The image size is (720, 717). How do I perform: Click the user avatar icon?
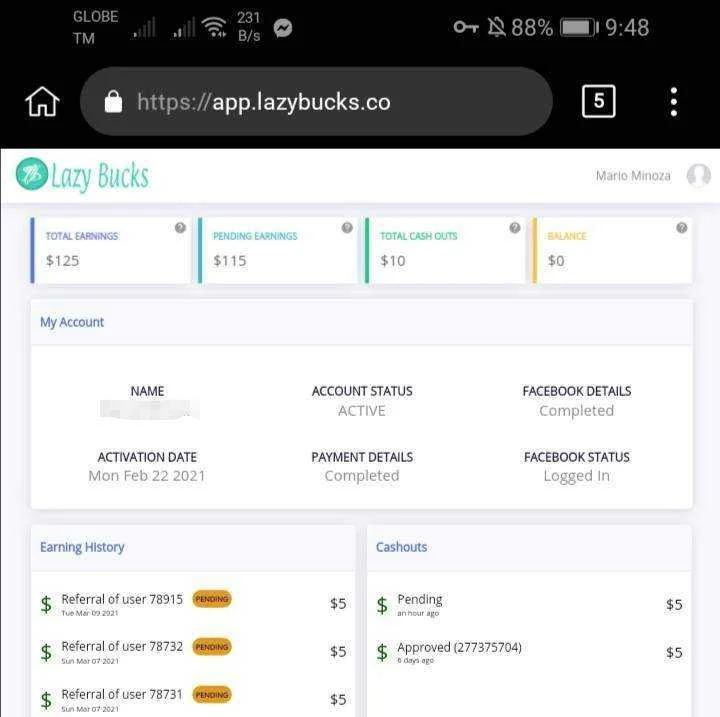coord(698,175)
